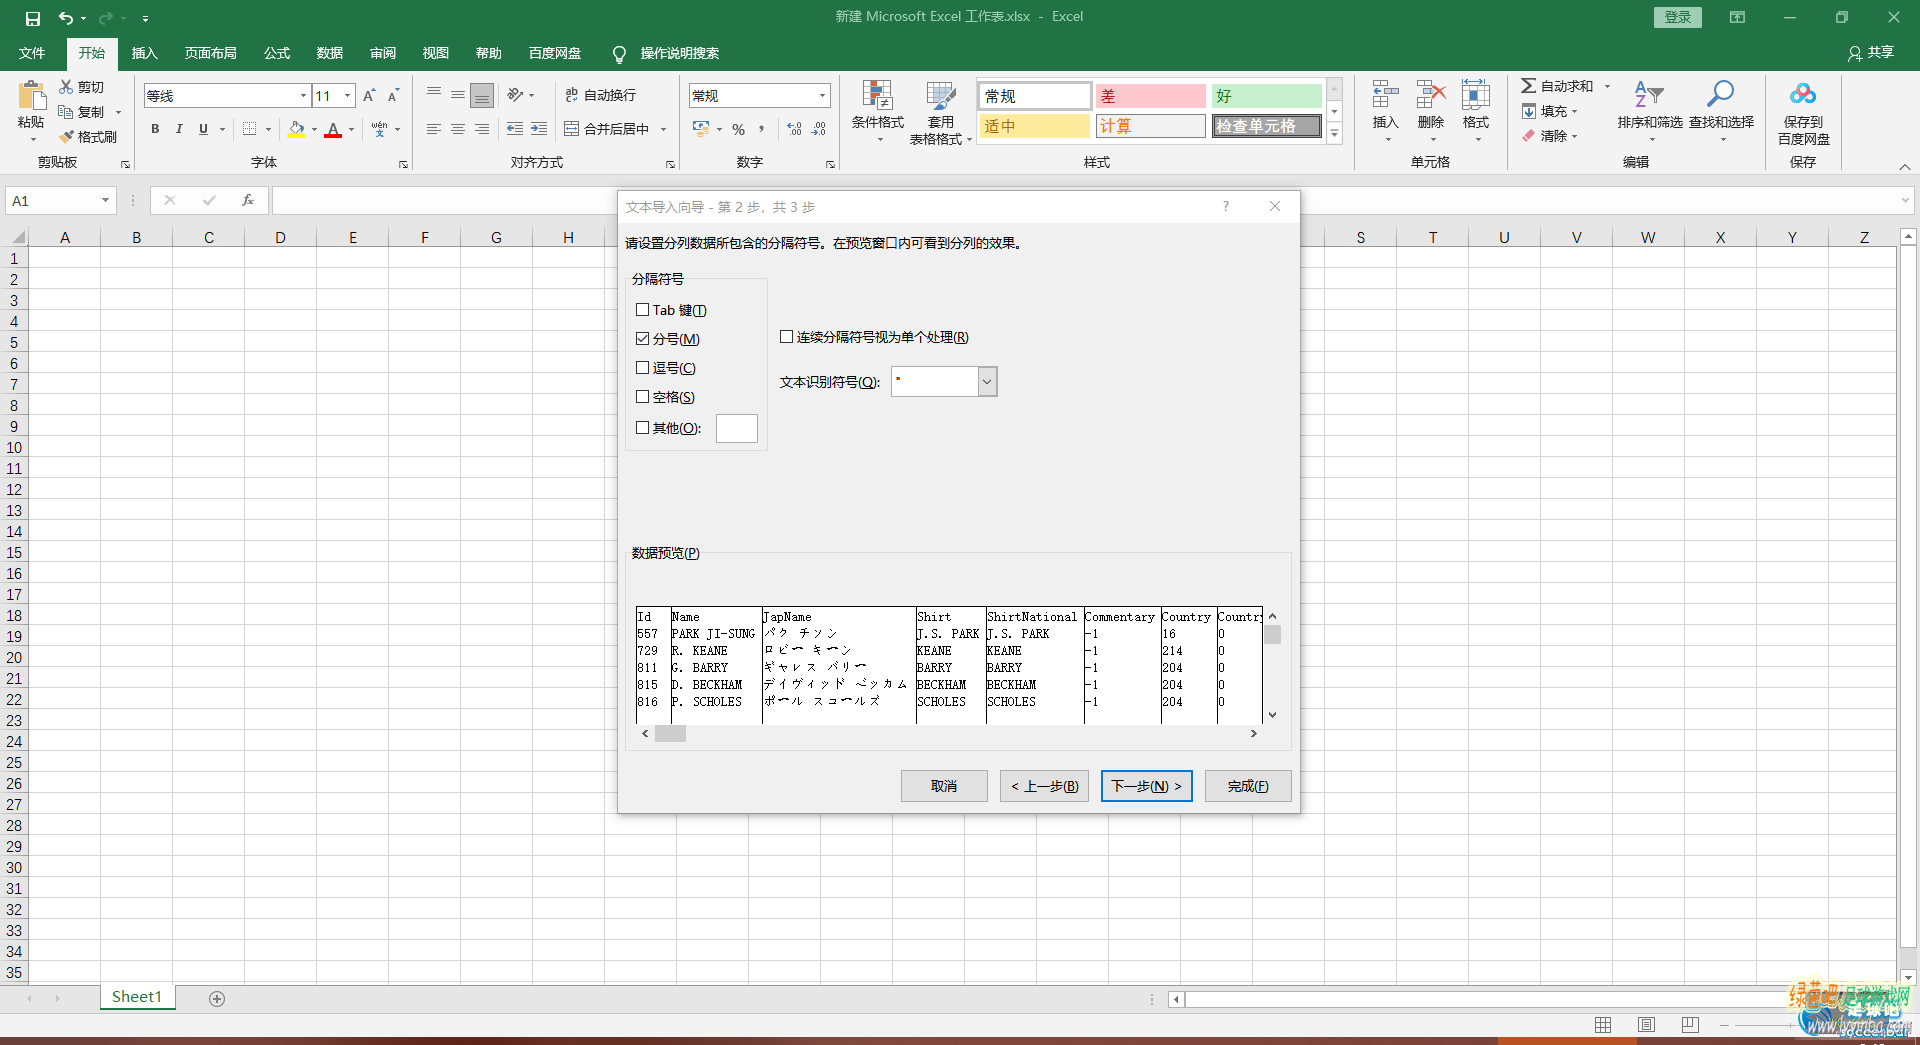The height and width of the screenshot is (1045, 1920).
Task: Click the Decrease font size icon
Action: (x=393, y=96)
